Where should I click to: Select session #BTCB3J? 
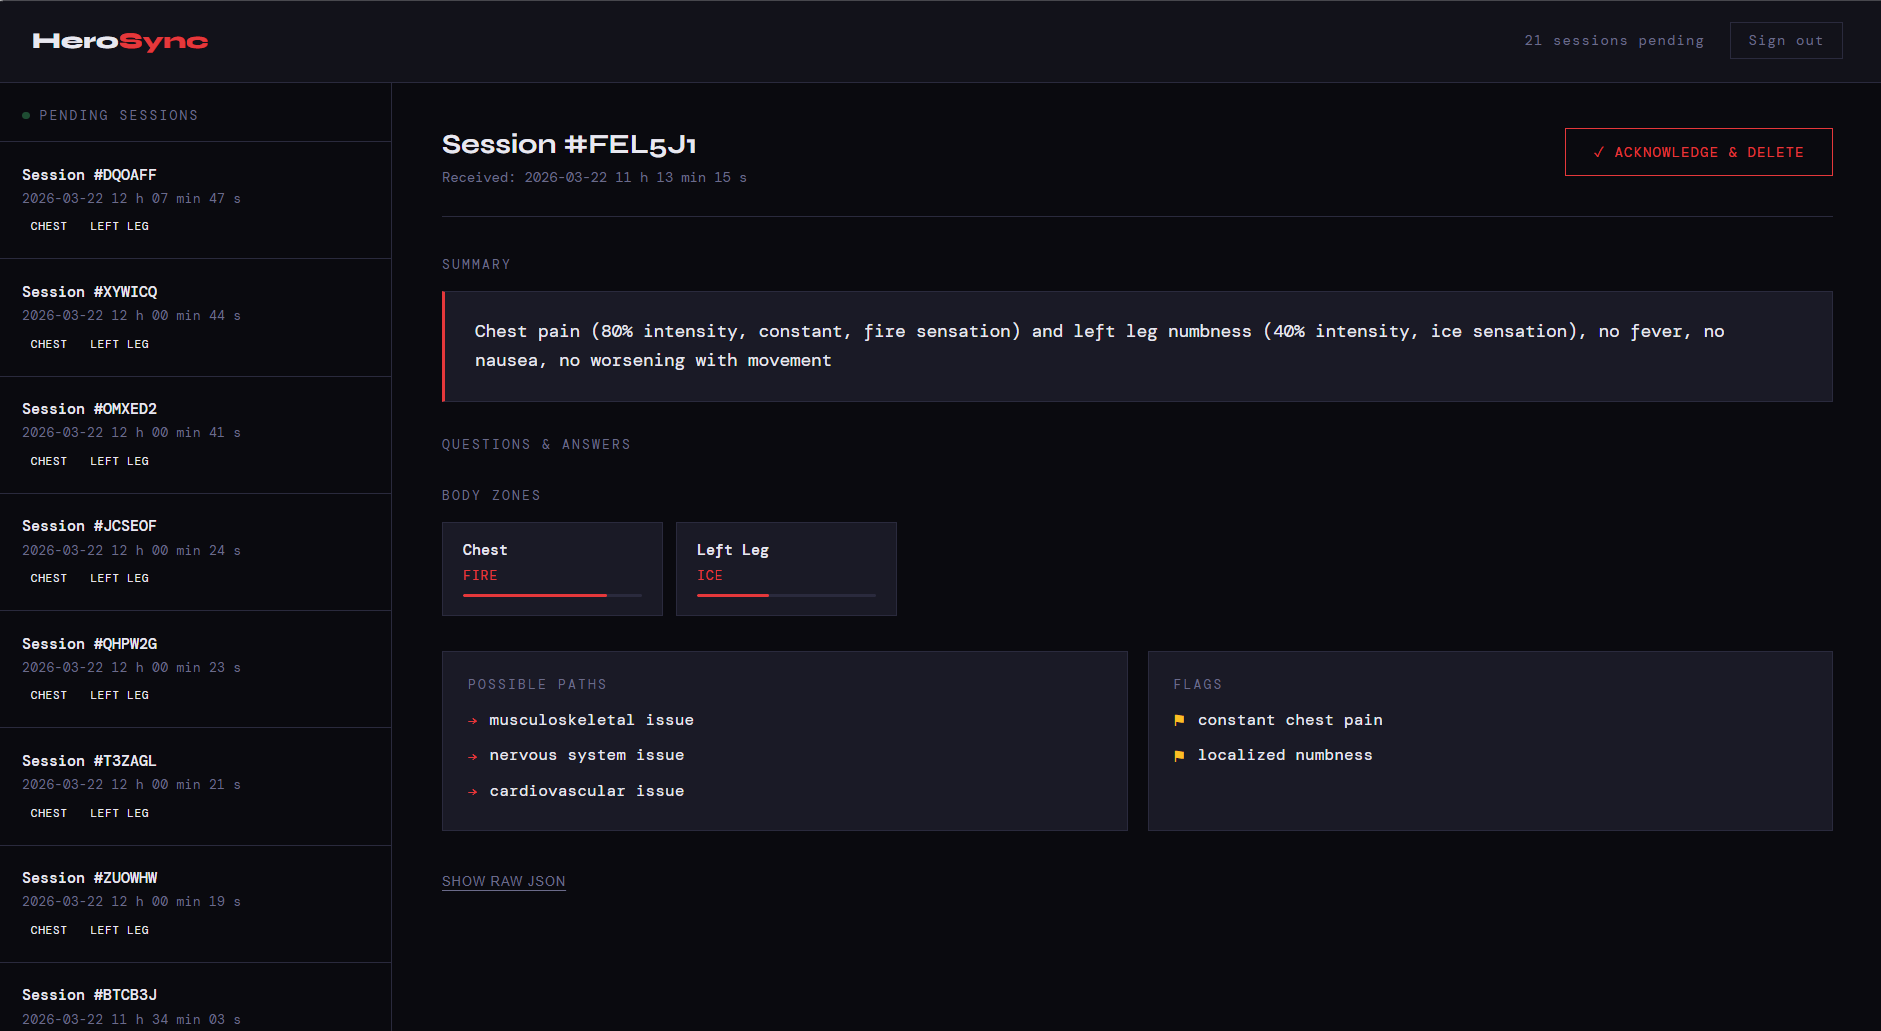click(195, 997)
